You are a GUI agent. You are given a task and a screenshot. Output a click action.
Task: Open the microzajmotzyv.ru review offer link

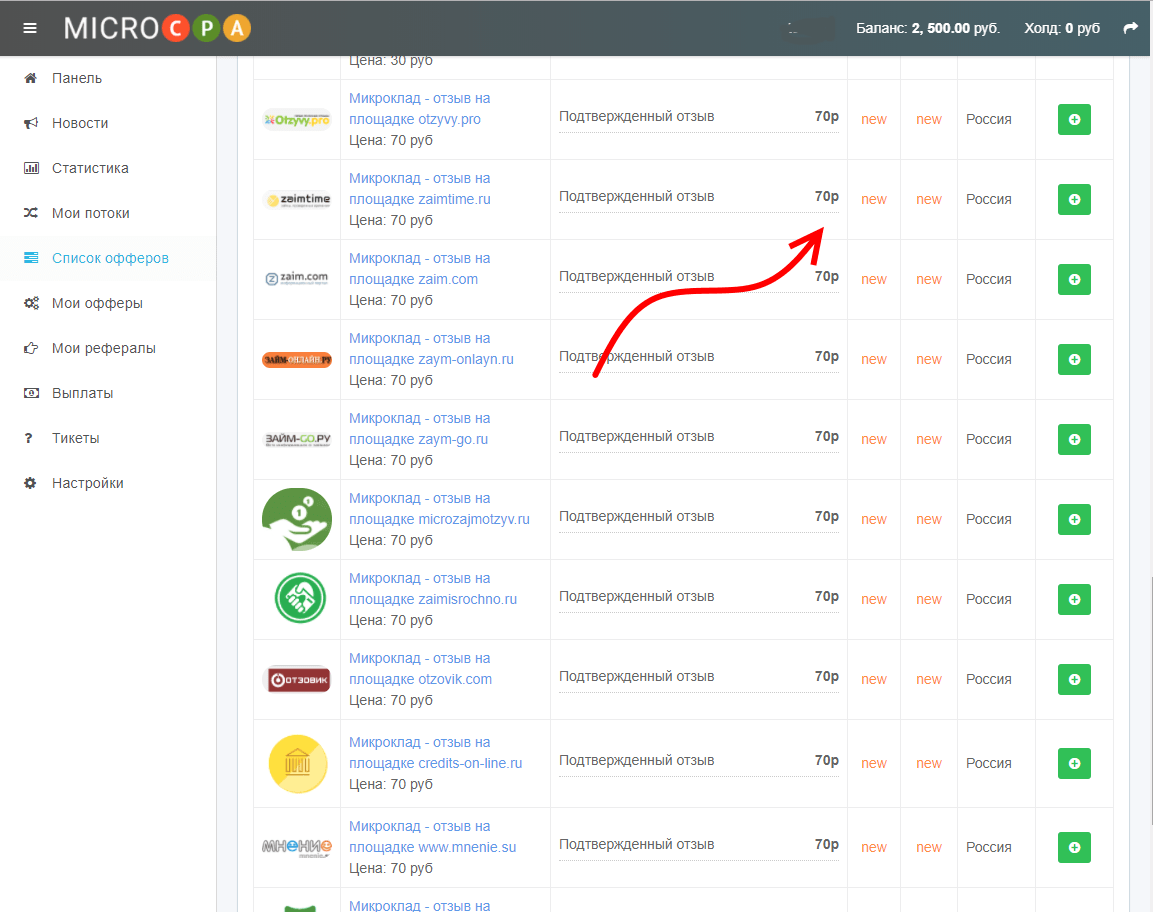(x=440, y=509)
